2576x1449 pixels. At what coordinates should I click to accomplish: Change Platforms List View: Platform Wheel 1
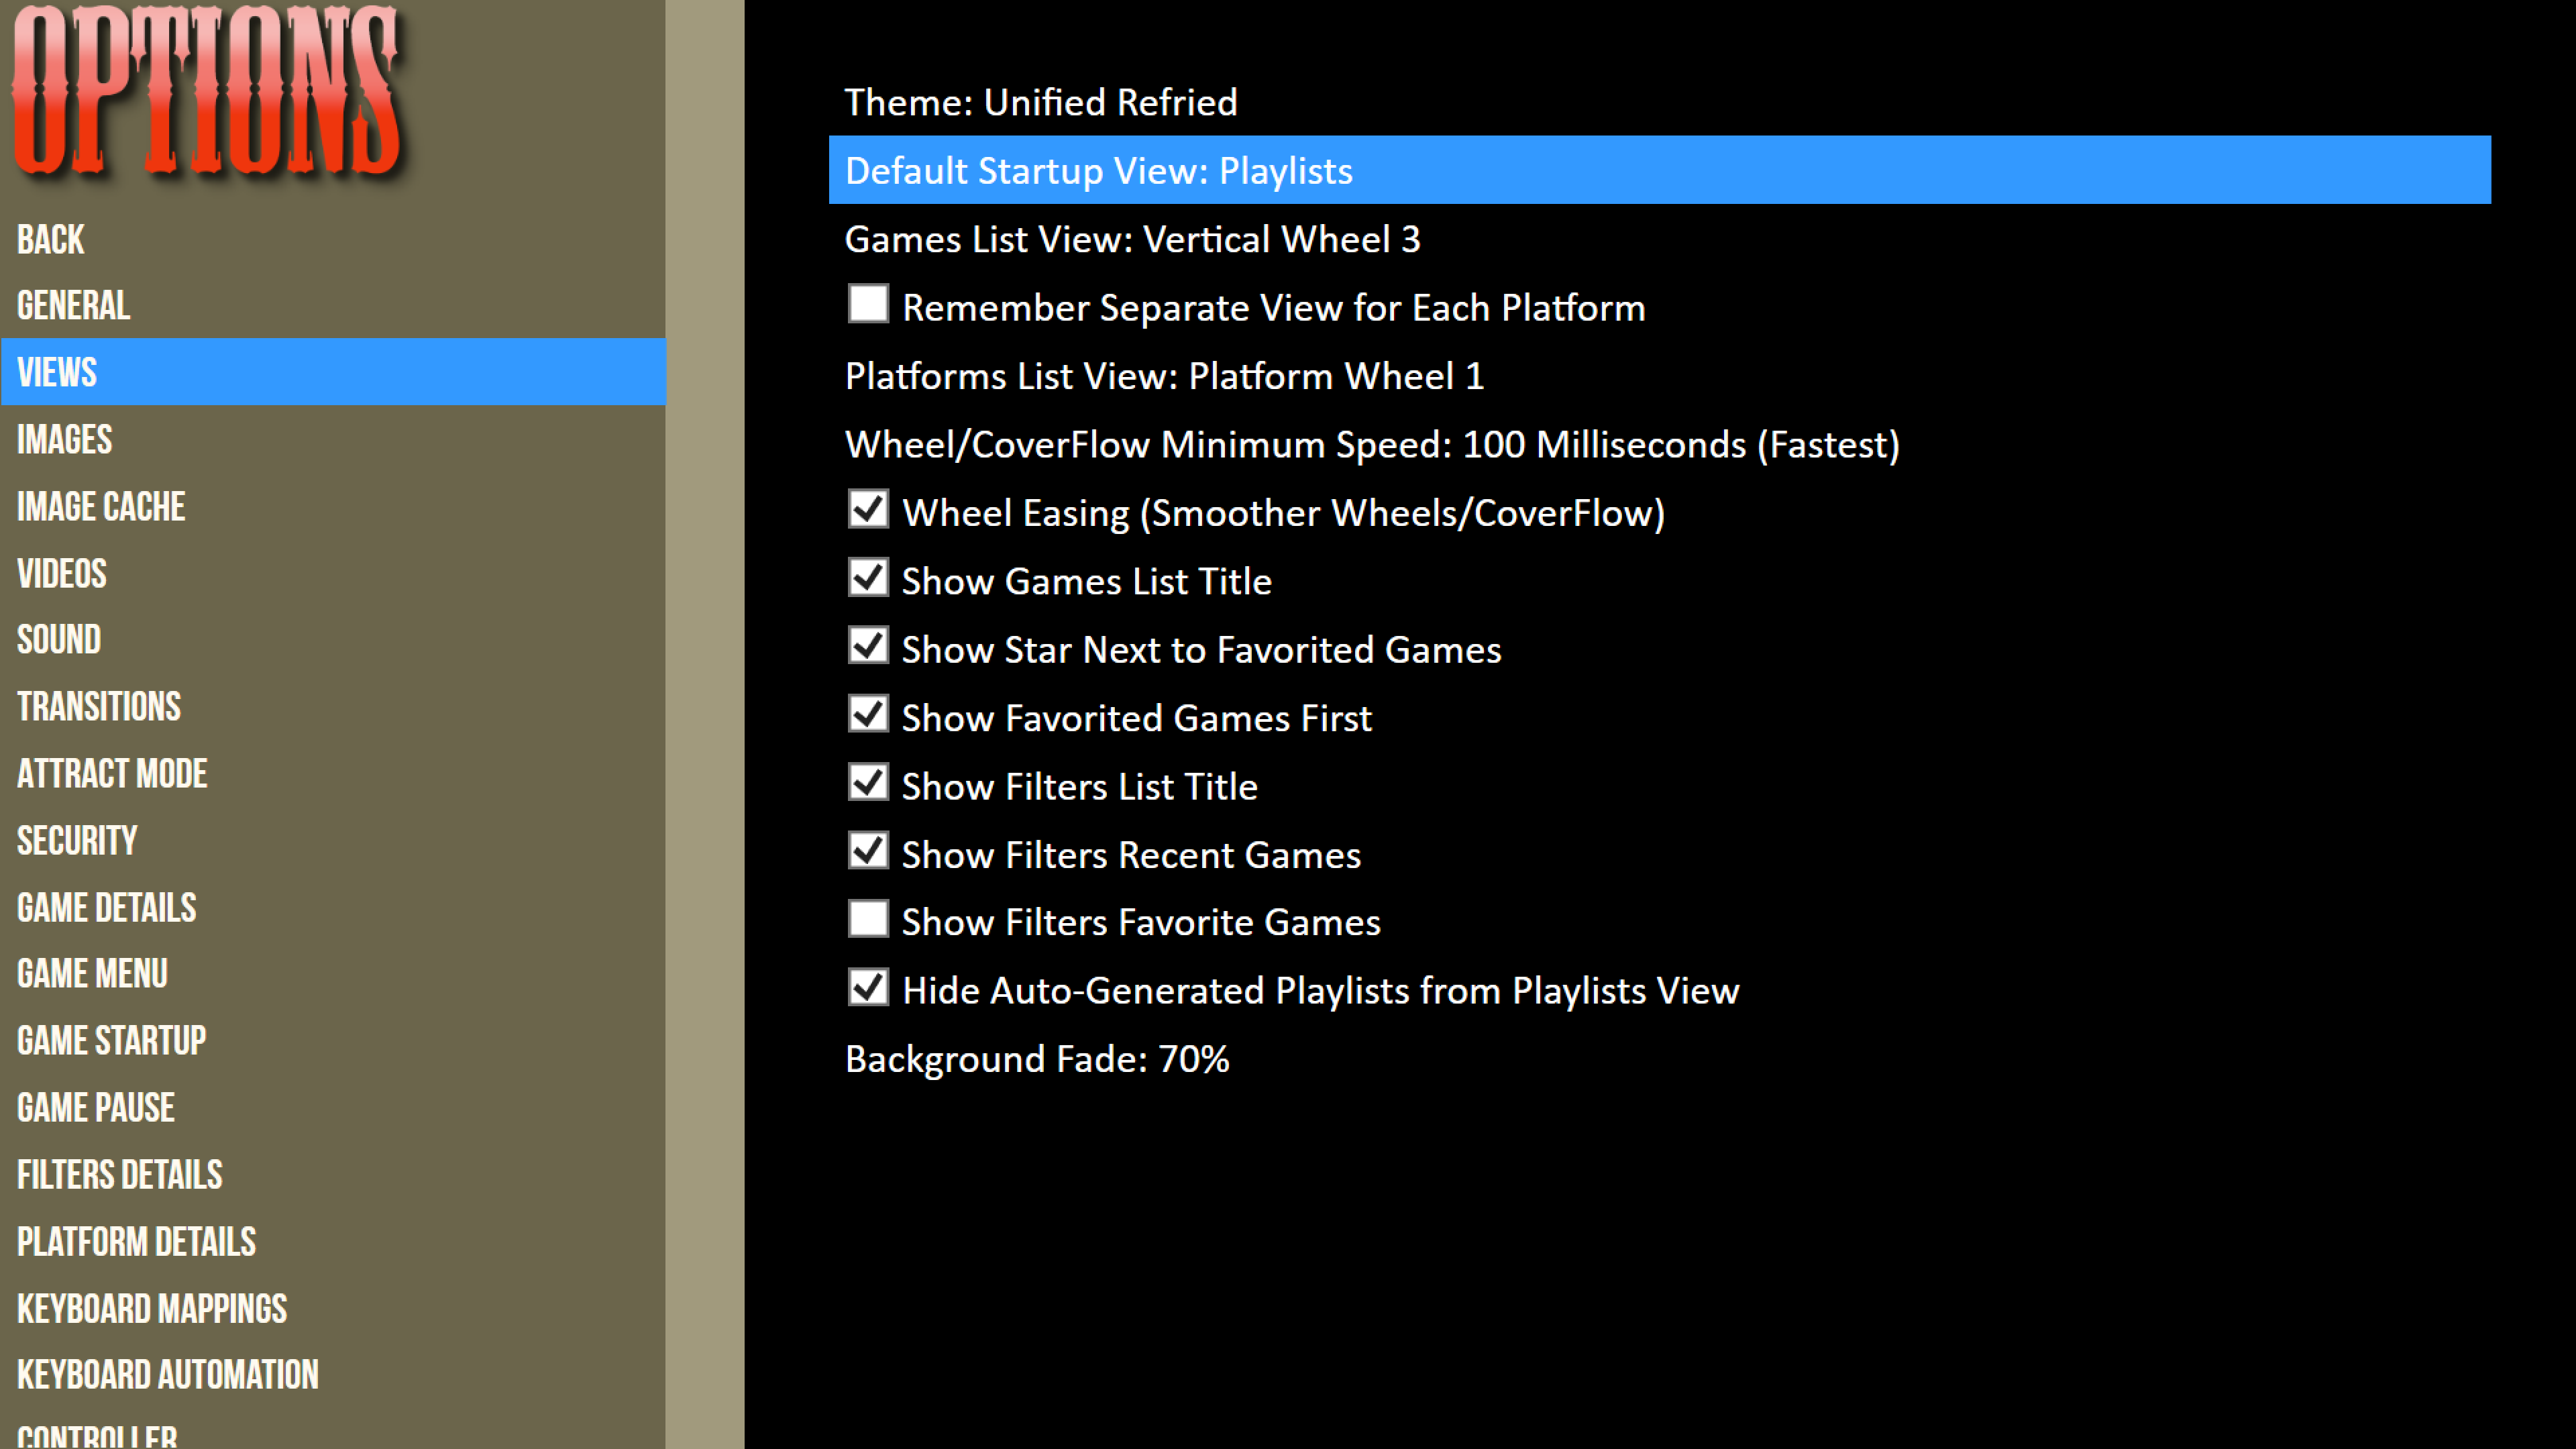[1659, 376]
